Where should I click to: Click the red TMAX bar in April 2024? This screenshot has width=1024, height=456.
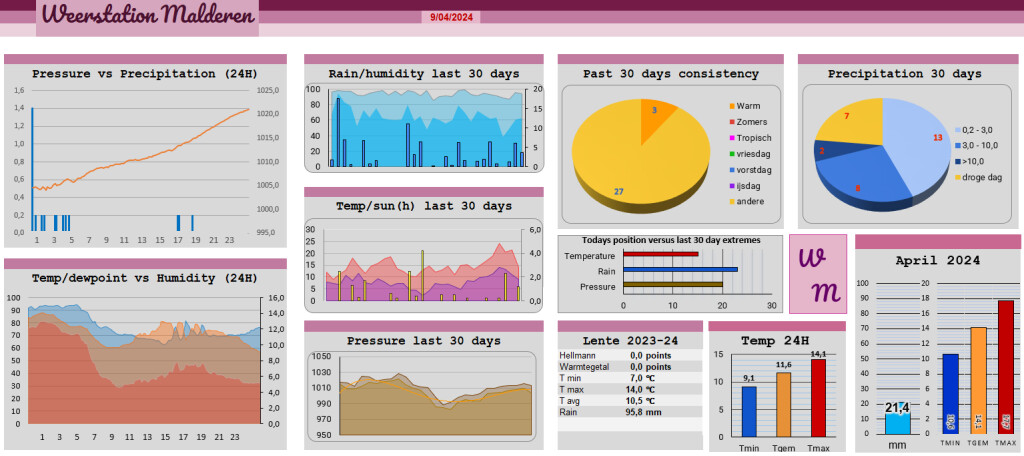[1006, 366]
